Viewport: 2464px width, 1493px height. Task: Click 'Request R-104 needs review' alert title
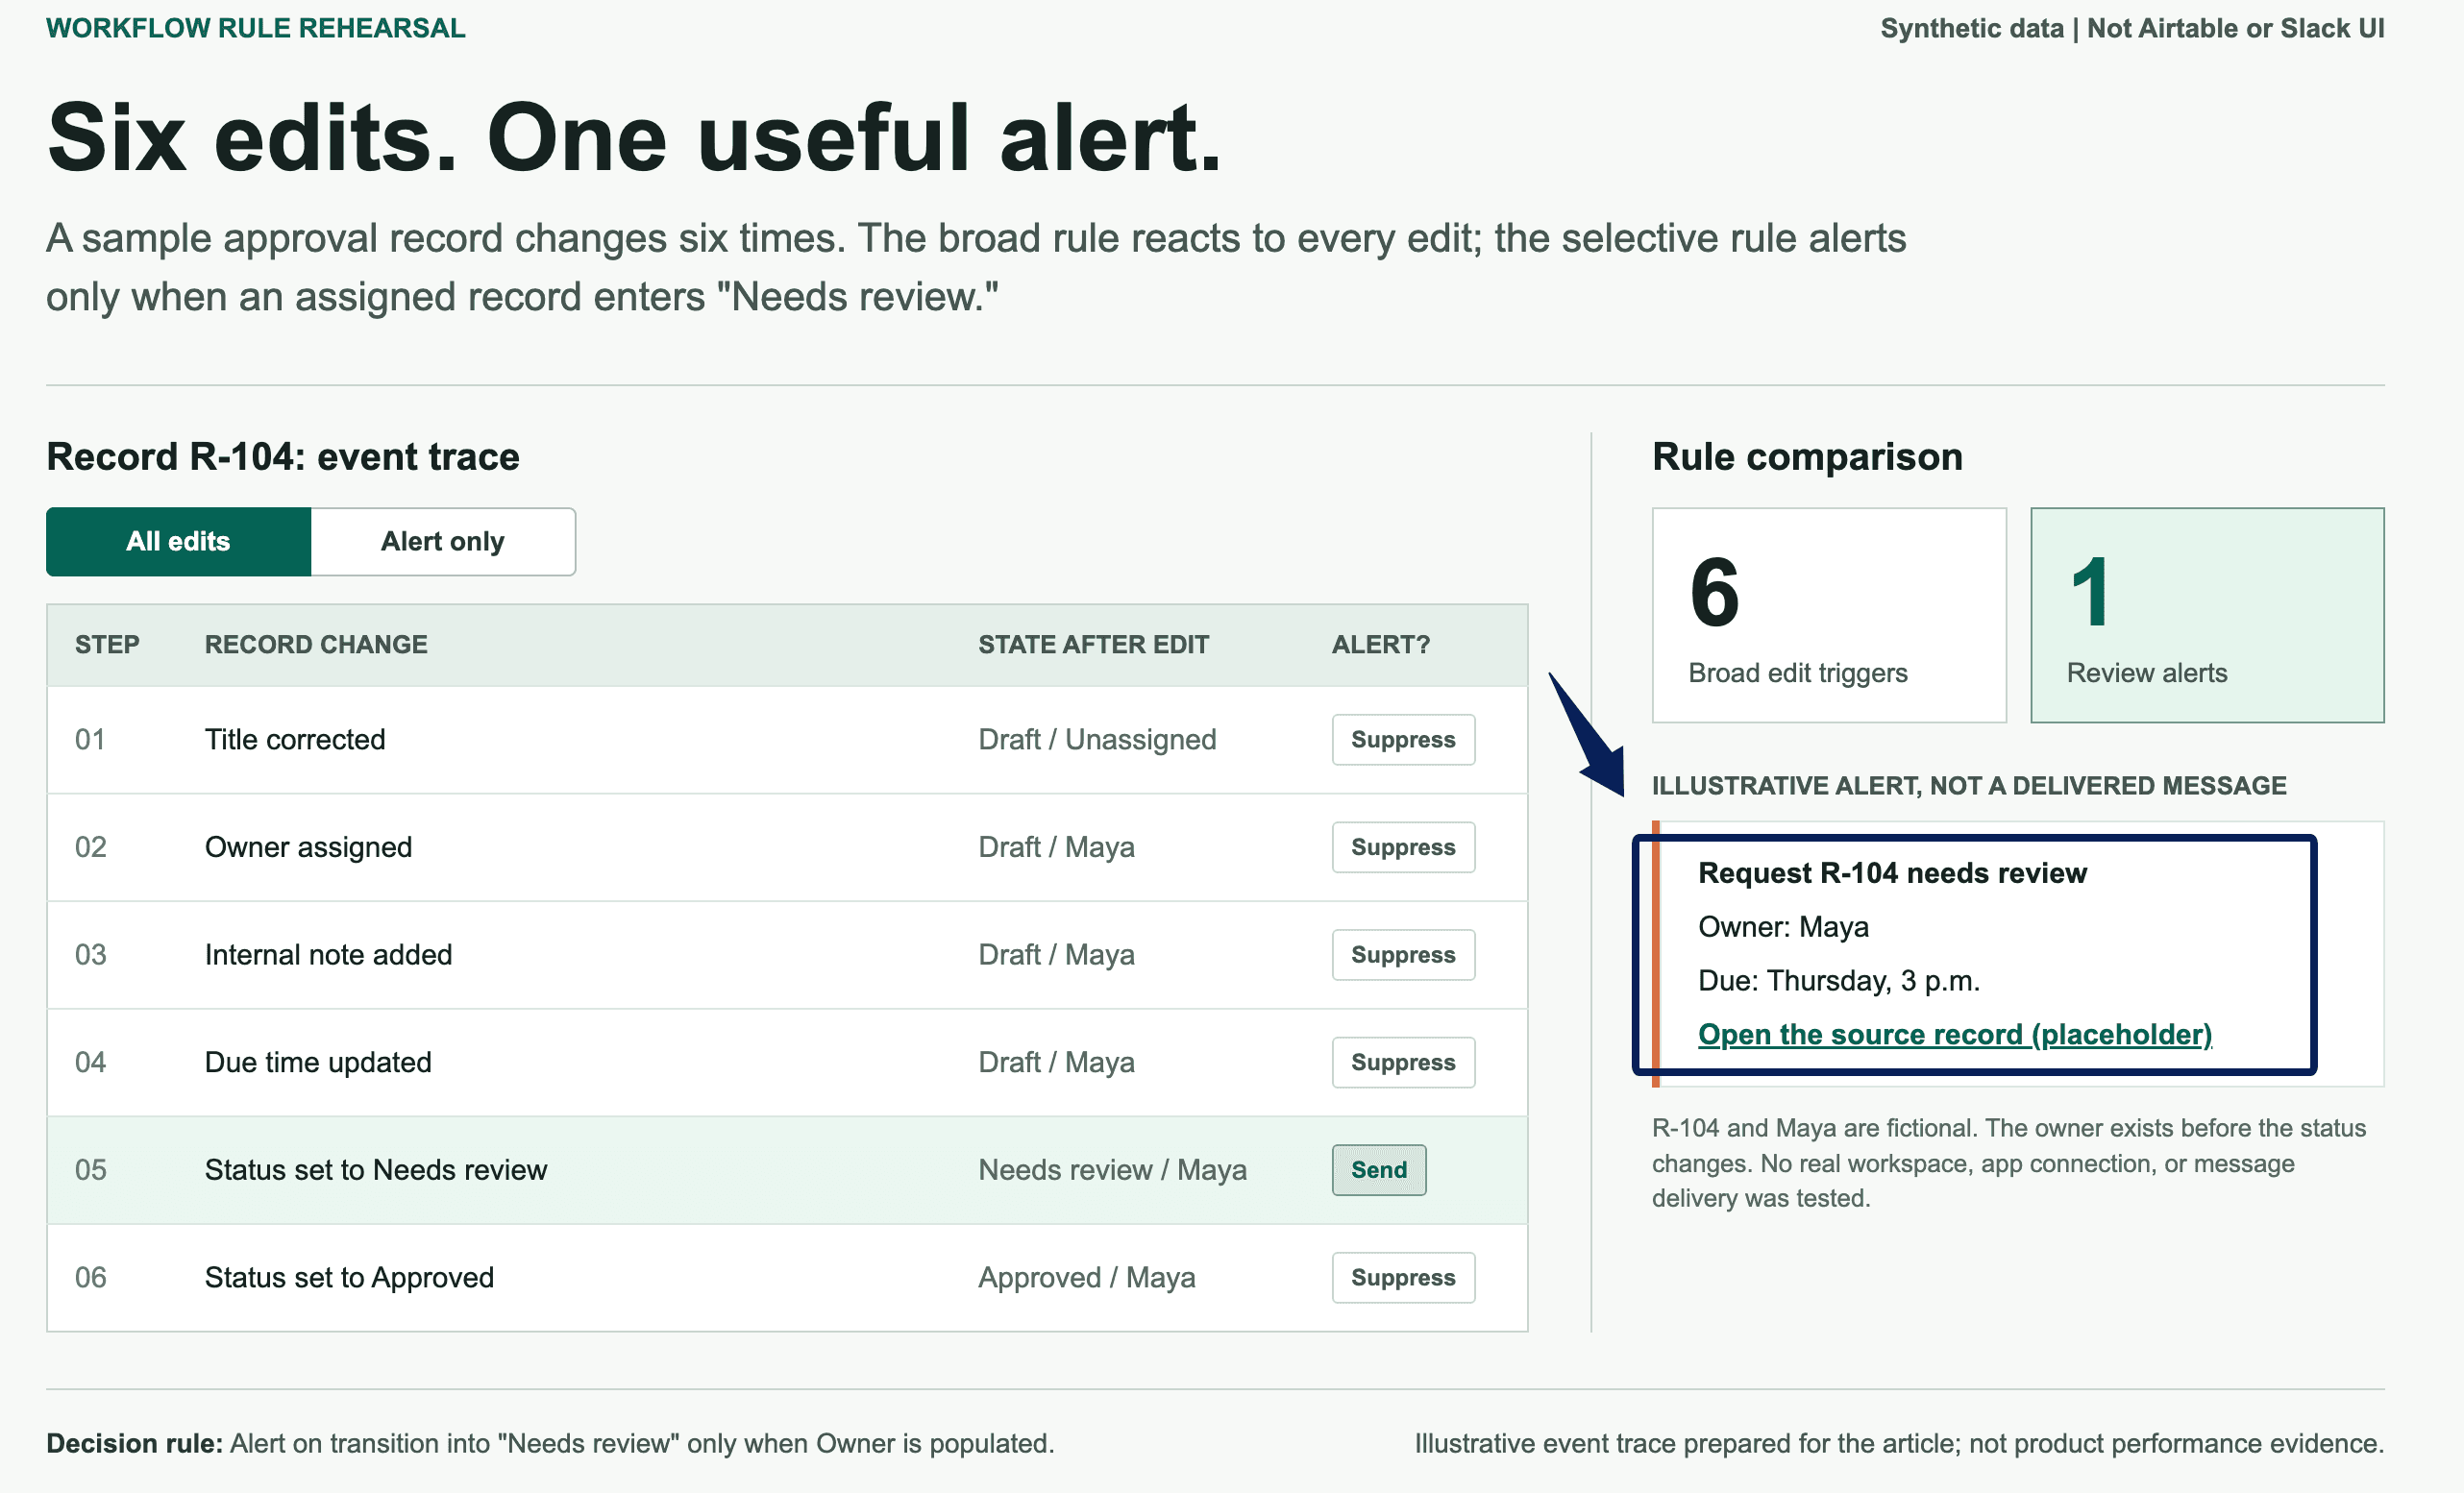point(1892,873)
